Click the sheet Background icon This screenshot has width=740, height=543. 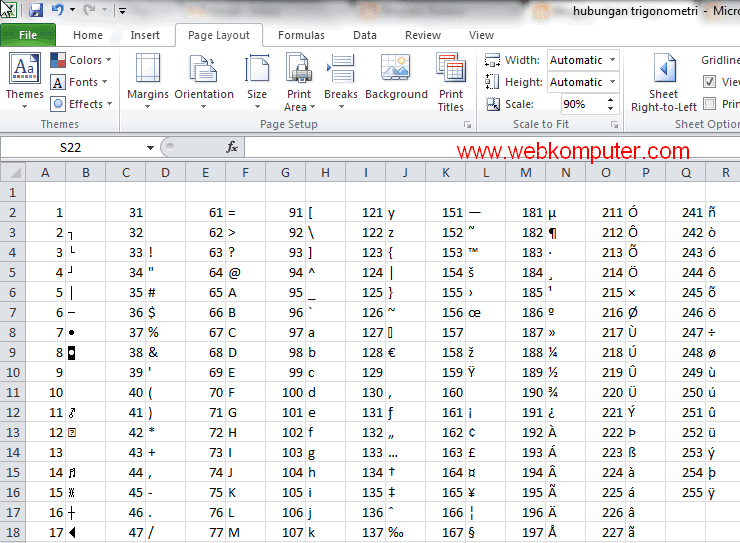coord(395,67)
